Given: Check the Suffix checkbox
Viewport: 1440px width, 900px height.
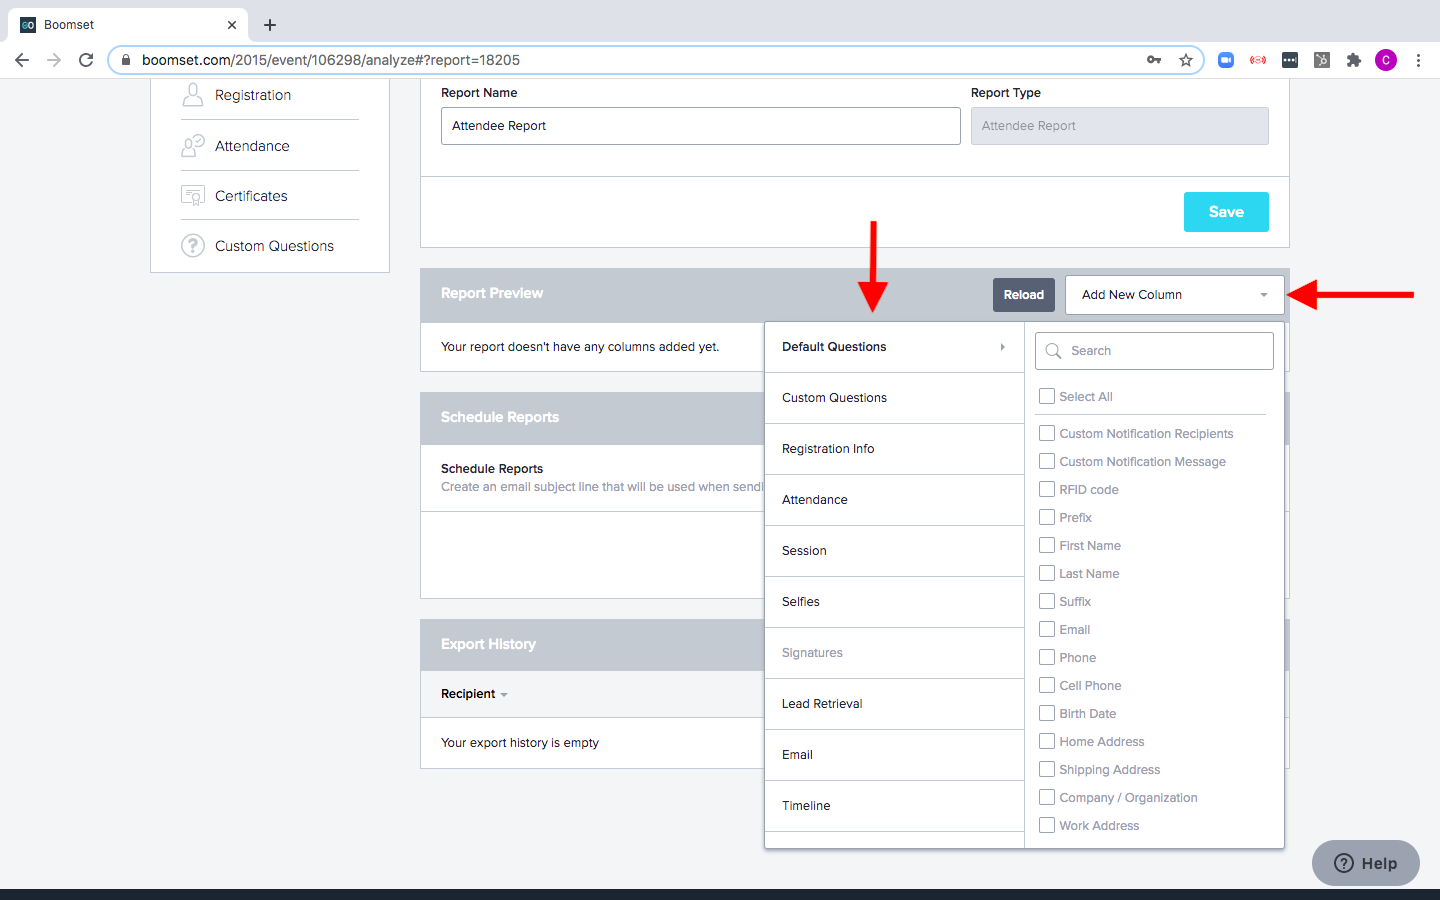Looking at the screenshot, I should (x=1047, y=601).
